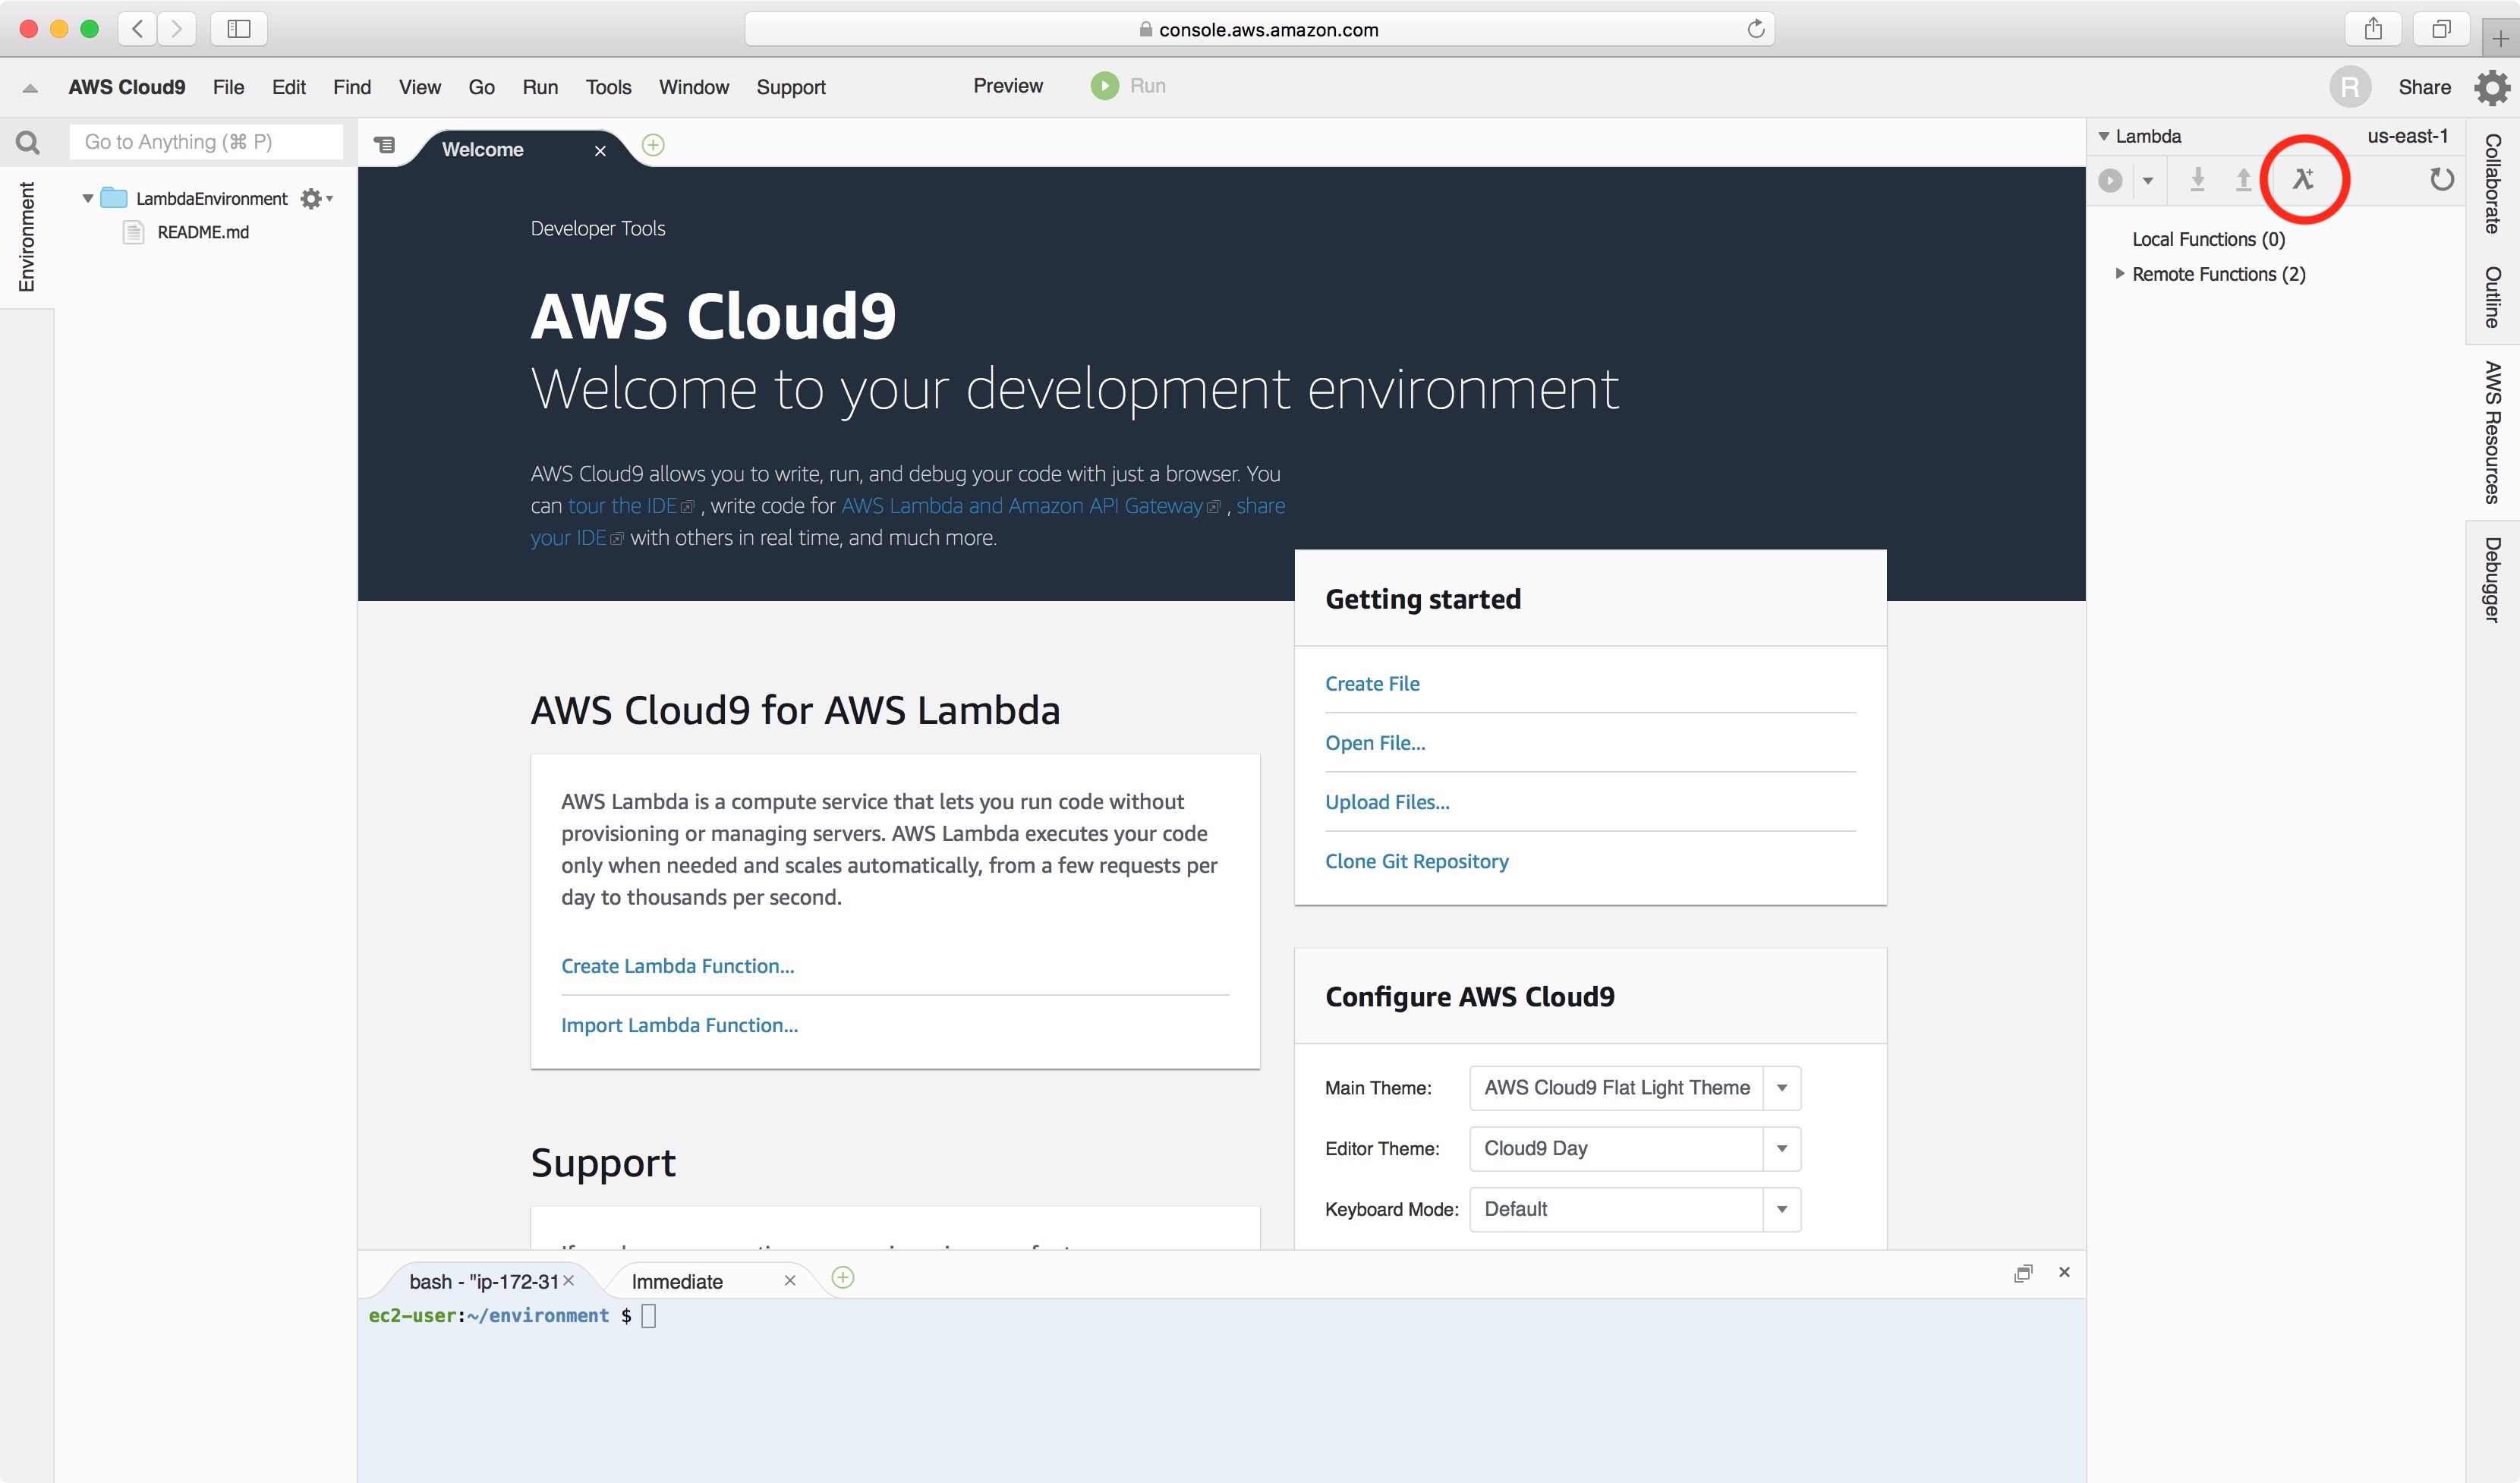Screen dimensions: 2520x1483
Task: Click the deploy function upload arrow icon
Action: point(2243,179)
